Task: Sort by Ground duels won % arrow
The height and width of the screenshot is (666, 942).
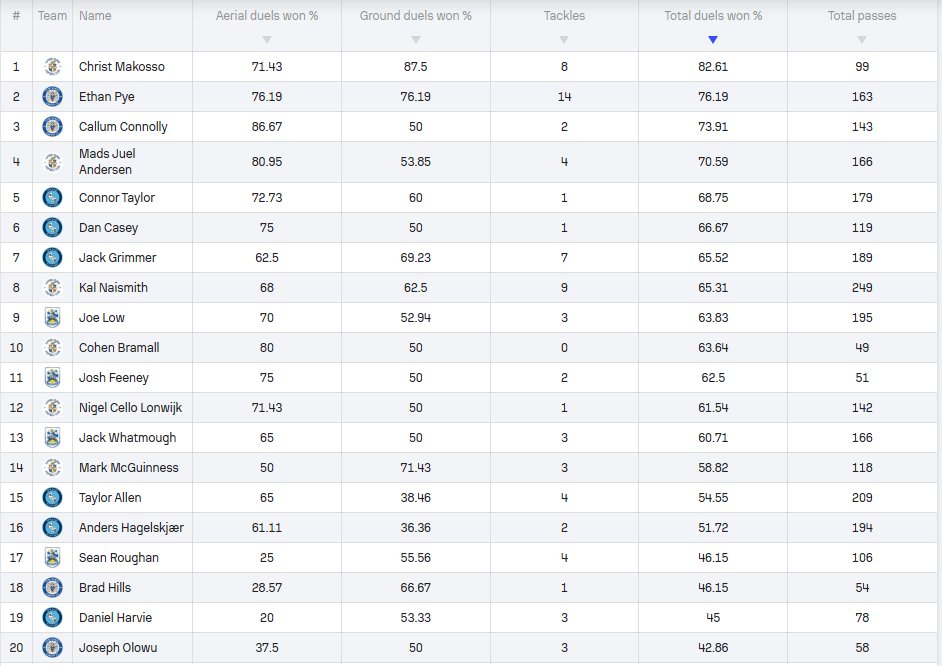Action: tap(416, 40)
